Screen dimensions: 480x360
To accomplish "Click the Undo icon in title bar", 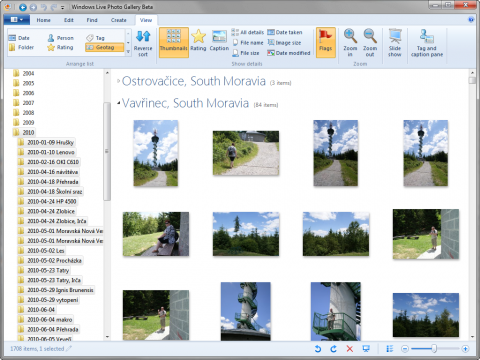I will click(44, 7).
